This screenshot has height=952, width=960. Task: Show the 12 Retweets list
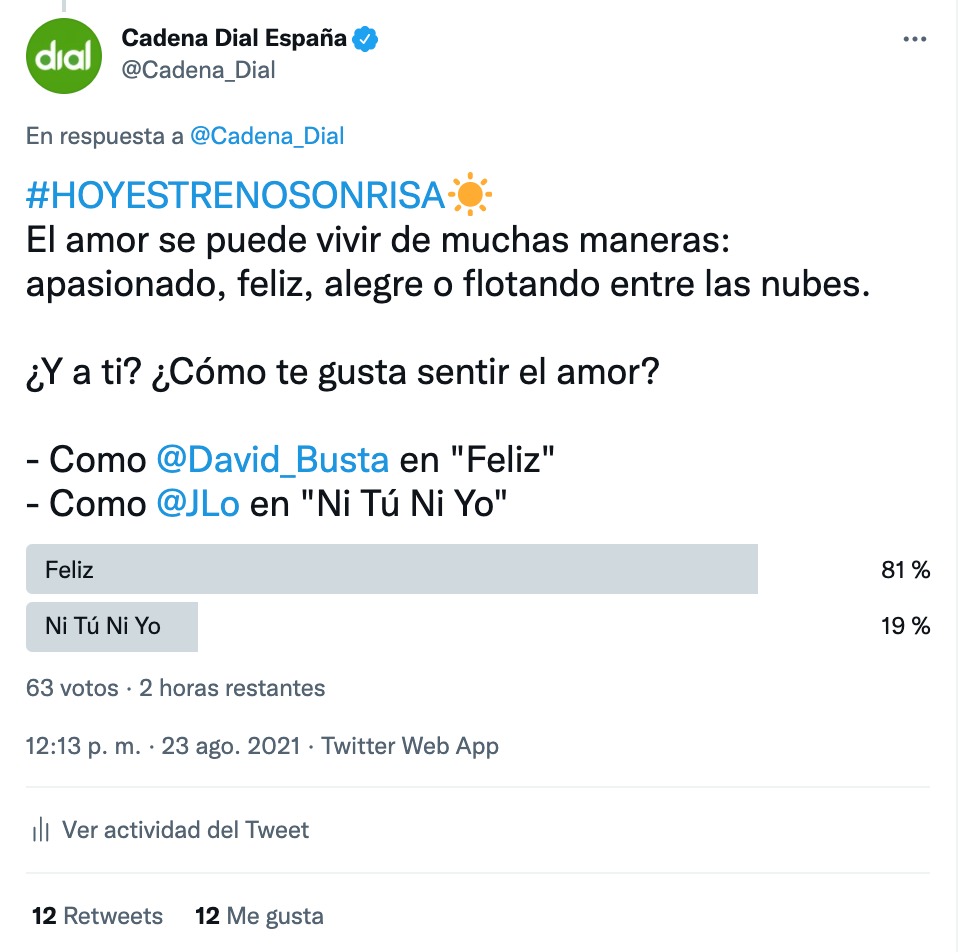pos(97,916)
